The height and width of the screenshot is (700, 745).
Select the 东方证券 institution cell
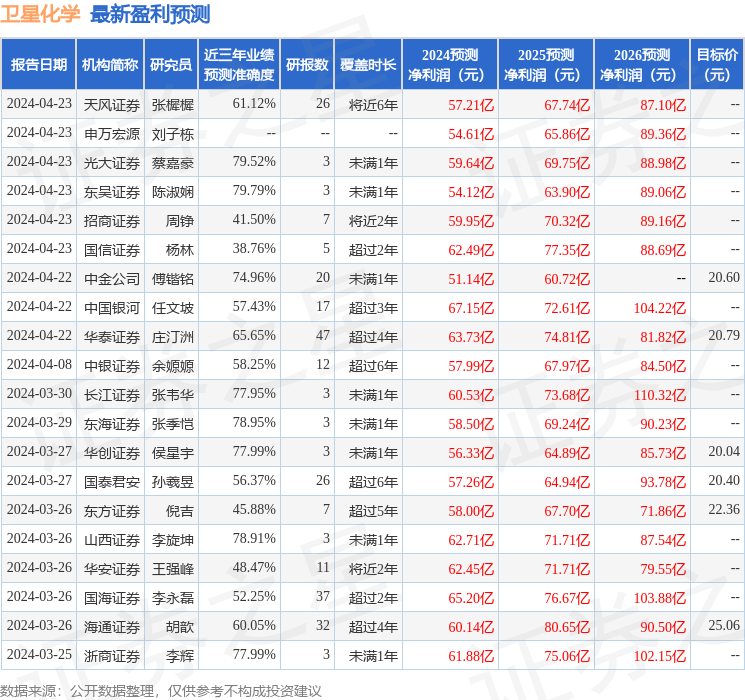tap(112, 511)
